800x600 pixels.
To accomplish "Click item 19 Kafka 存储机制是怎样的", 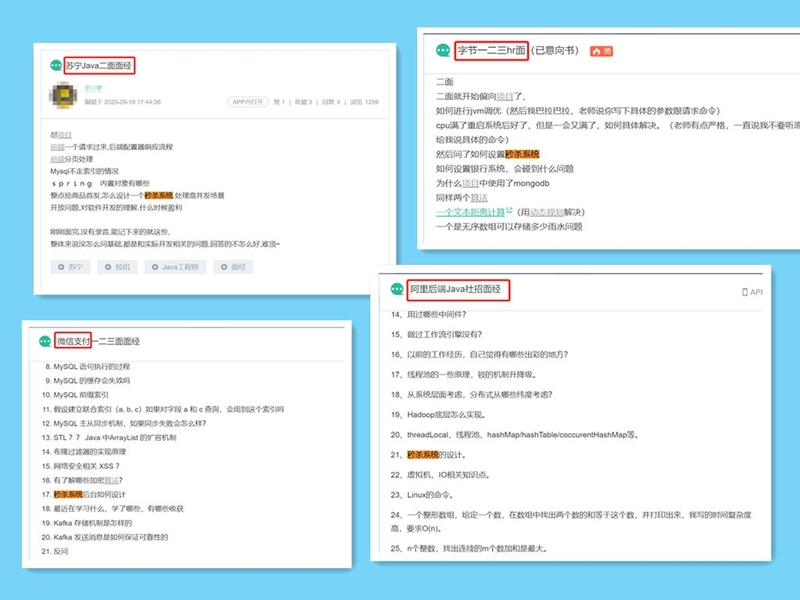I will 87,523.
